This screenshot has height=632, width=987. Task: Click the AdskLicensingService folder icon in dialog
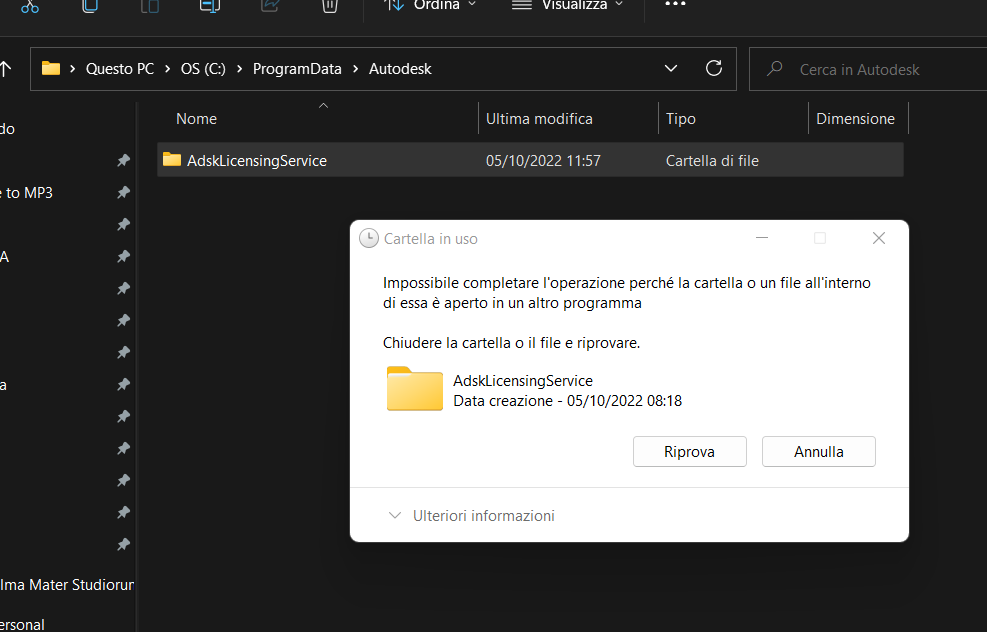[414, 389]
